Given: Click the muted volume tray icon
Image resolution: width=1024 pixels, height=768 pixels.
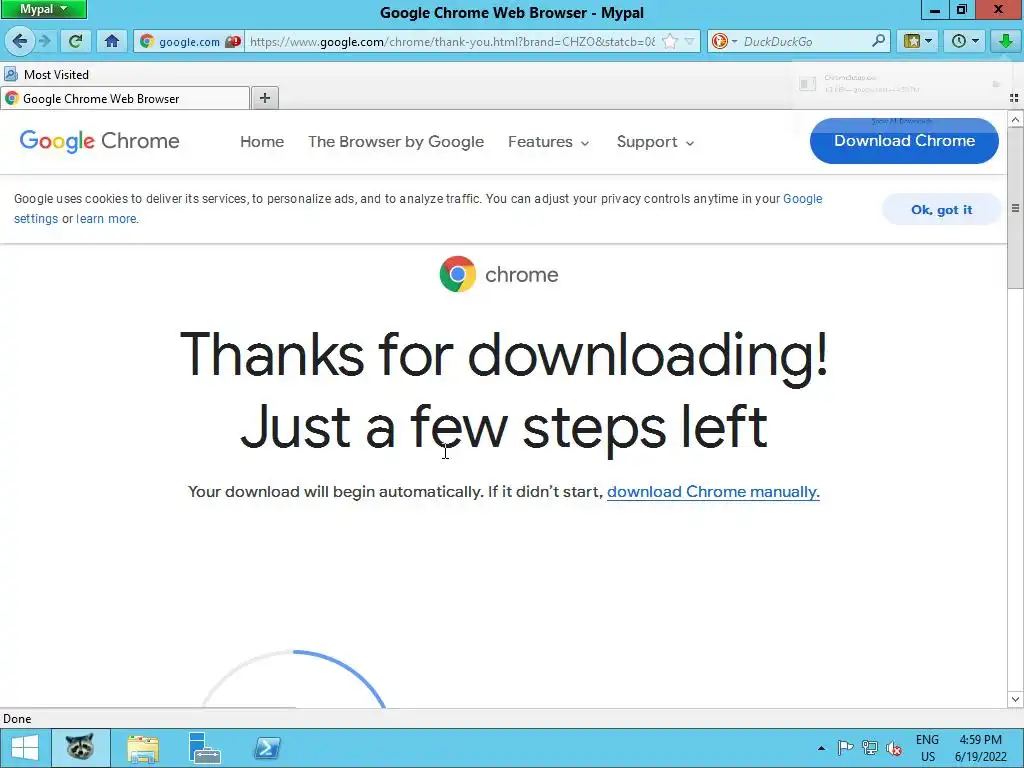Looking at the screenshot, I should 893,748.
